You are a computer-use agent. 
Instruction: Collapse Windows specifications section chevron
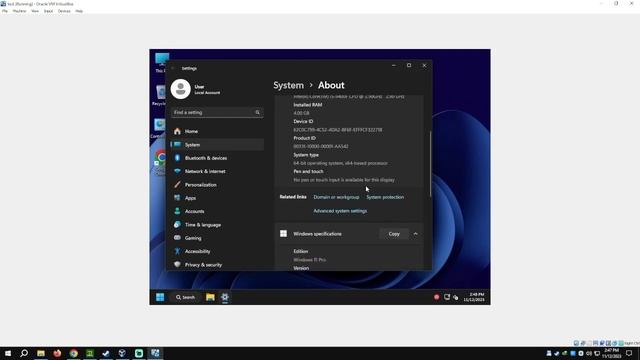coord(416,234)
